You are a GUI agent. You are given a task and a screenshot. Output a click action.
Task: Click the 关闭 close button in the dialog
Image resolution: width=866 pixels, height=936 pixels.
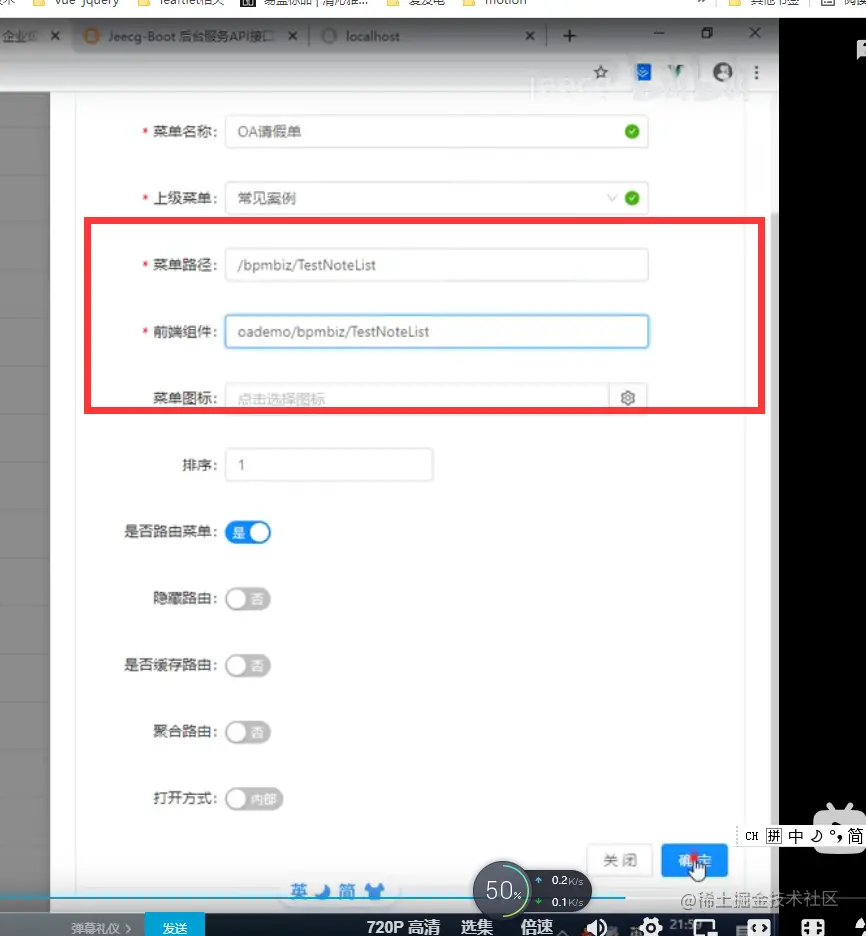click(x=619, y=859)
